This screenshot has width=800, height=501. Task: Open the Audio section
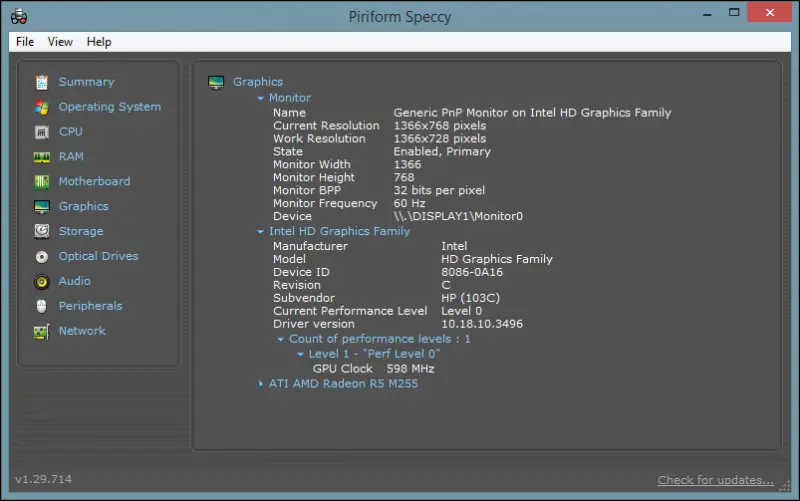(74, 281)
